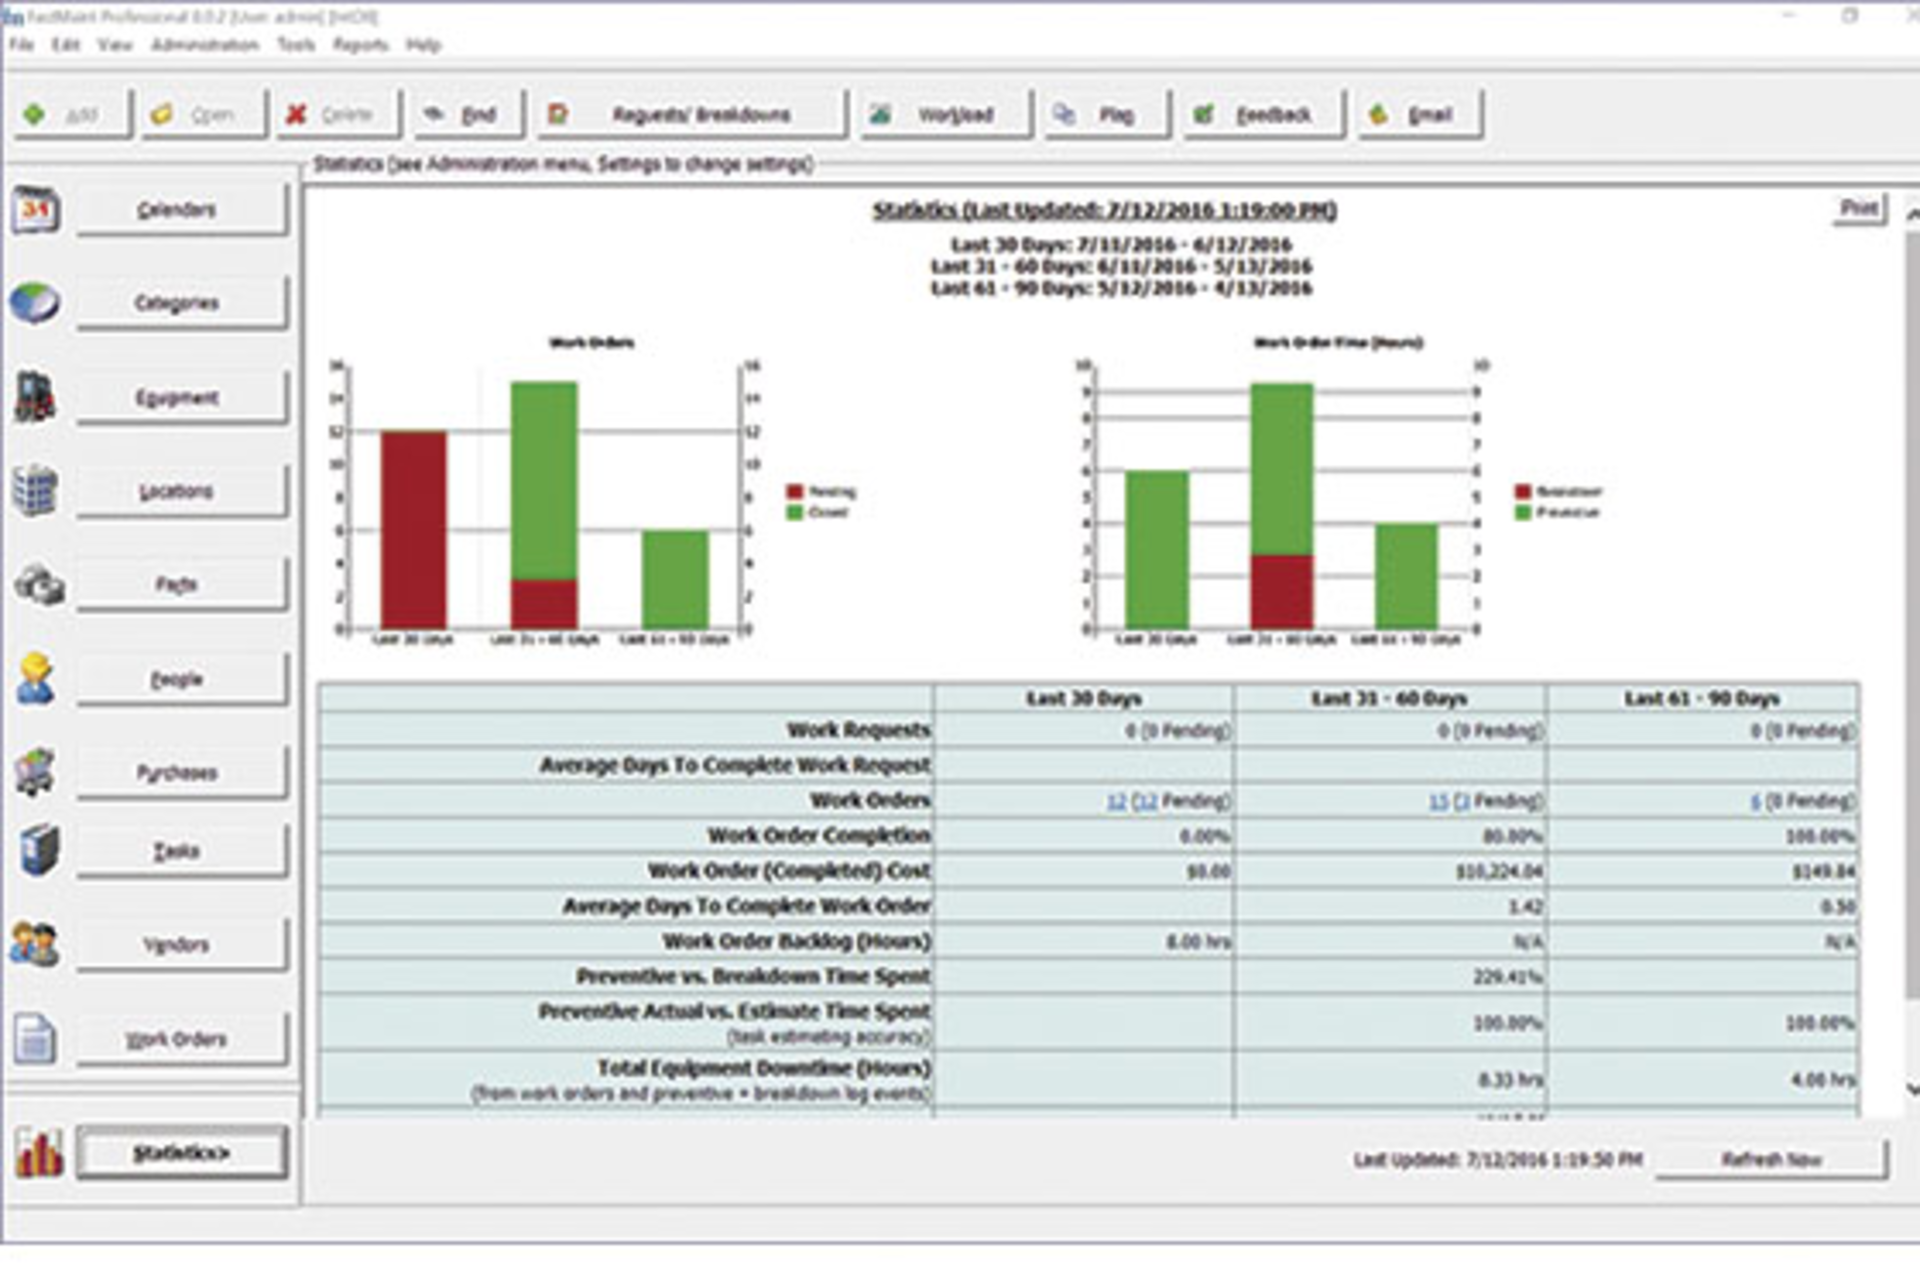The height and width of the screenshot is (1279, 1920).
Task: Open the Requests/Breakdowns toolbar button
Action: coord(691,115)
